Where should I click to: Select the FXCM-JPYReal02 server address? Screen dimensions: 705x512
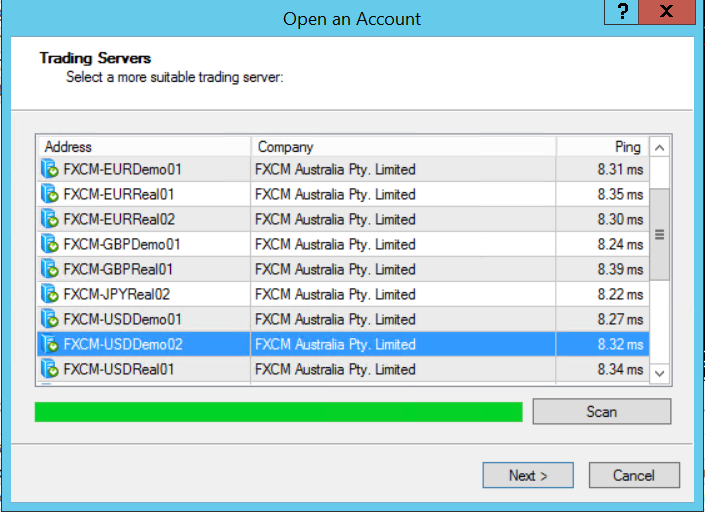click(x=117, y=294)
